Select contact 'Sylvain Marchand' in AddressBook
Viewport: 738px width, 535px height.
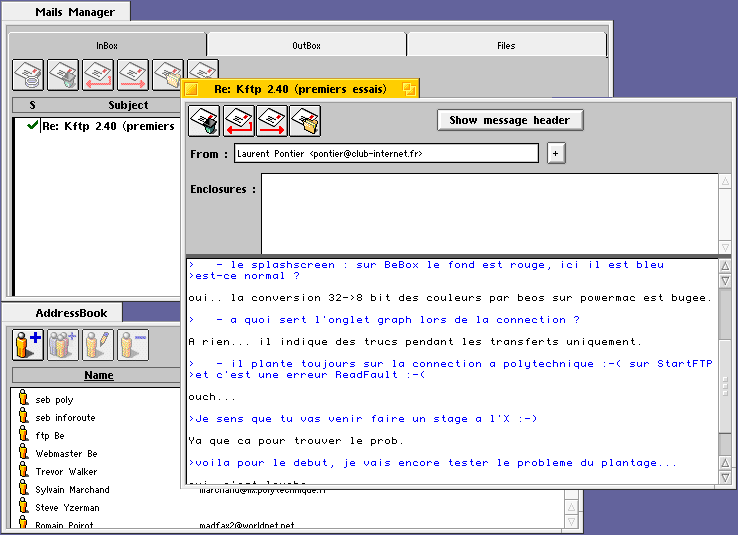[x=72, y=489]
